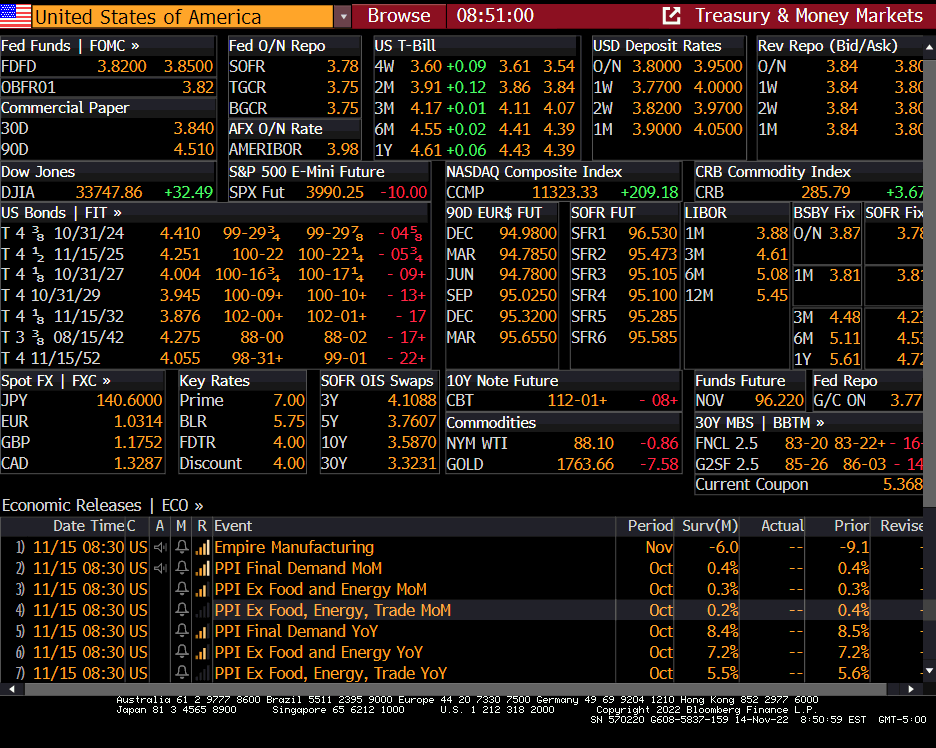Enable alert bell for PPI Final Demand YoY
The image size is (936, 748).
[x=181, y=631]
